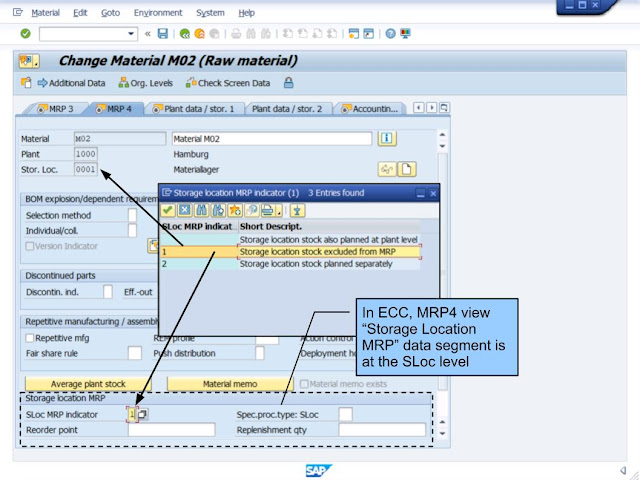Screen dimensions: 640x480
Task: Click the glasses display icon near Materiallager
Action: point(387,169)
